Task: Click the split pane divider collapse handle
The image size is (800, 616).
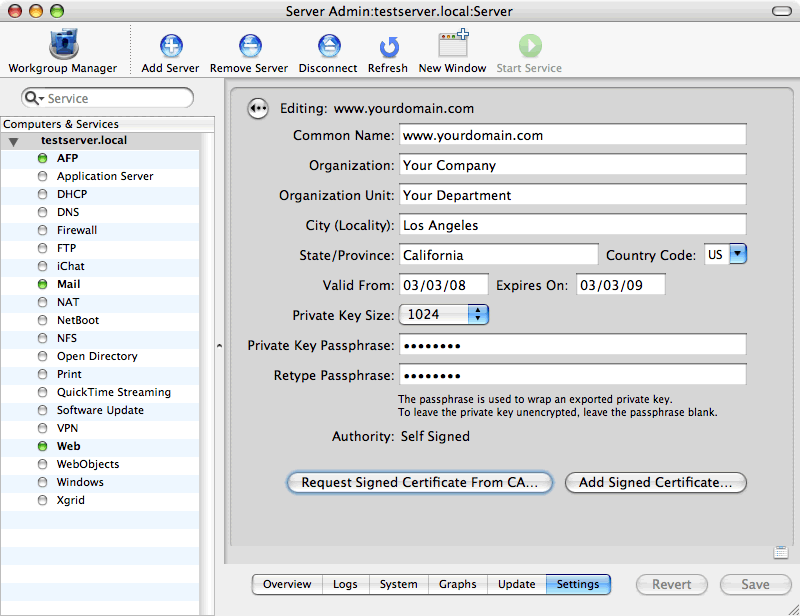Action: tap(219, 346)
